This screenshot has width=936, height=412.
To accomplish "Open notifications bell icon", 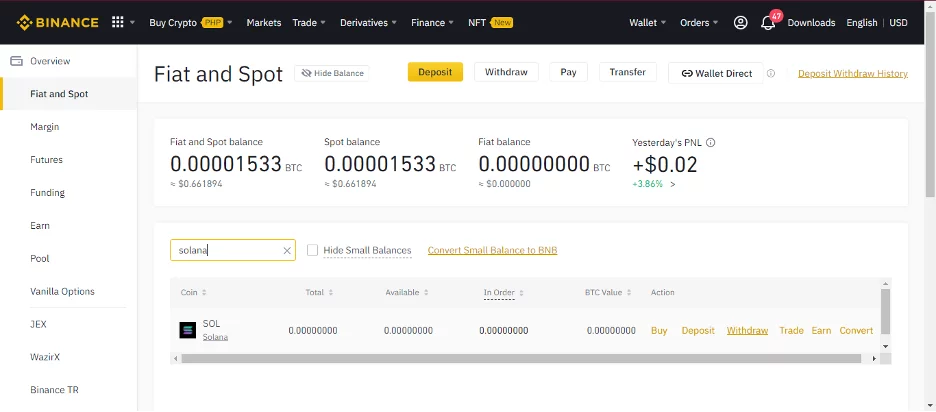I will pos(768,23).
